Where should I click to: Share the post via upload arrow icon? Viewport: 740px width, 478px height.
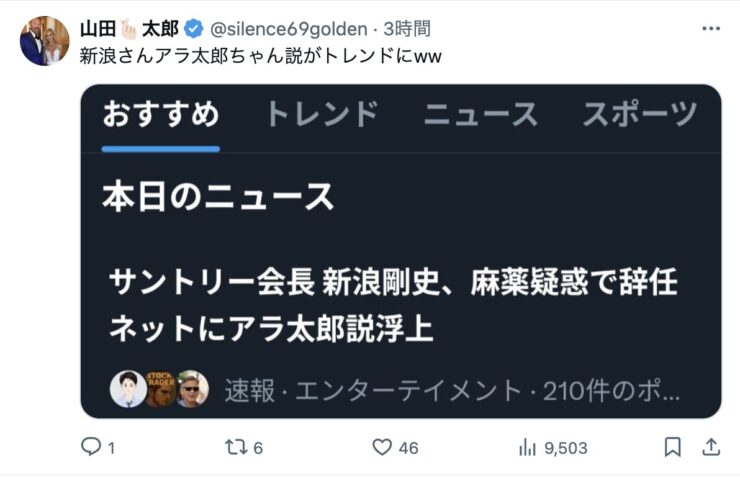point(711,447)
